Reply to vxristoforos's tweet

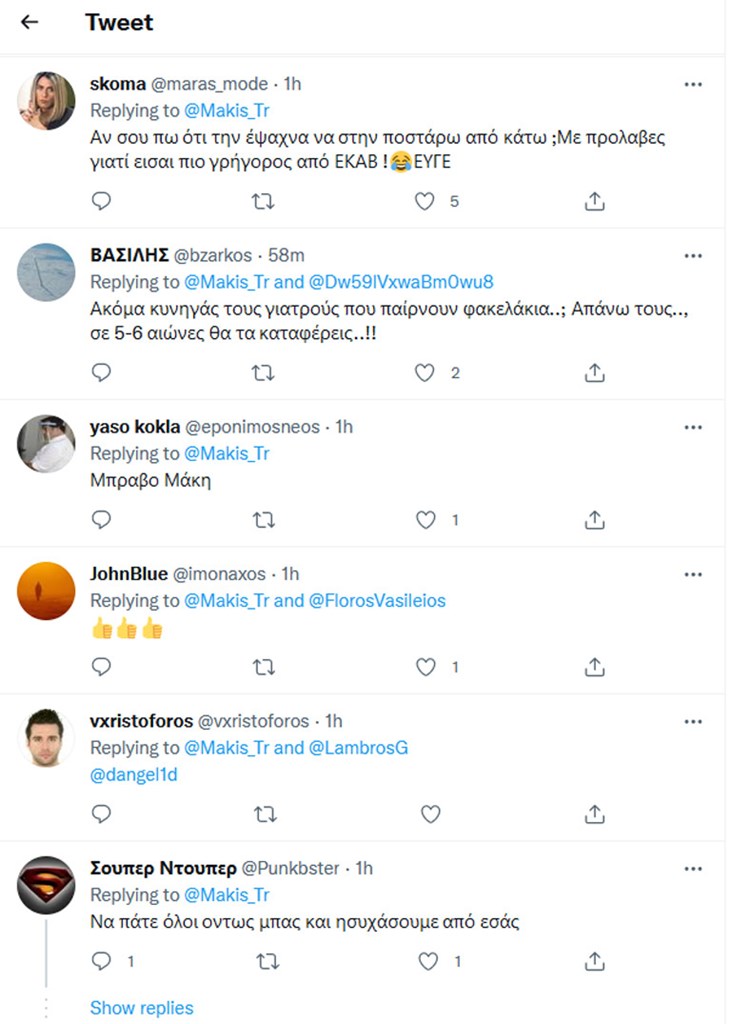[101, 814]
